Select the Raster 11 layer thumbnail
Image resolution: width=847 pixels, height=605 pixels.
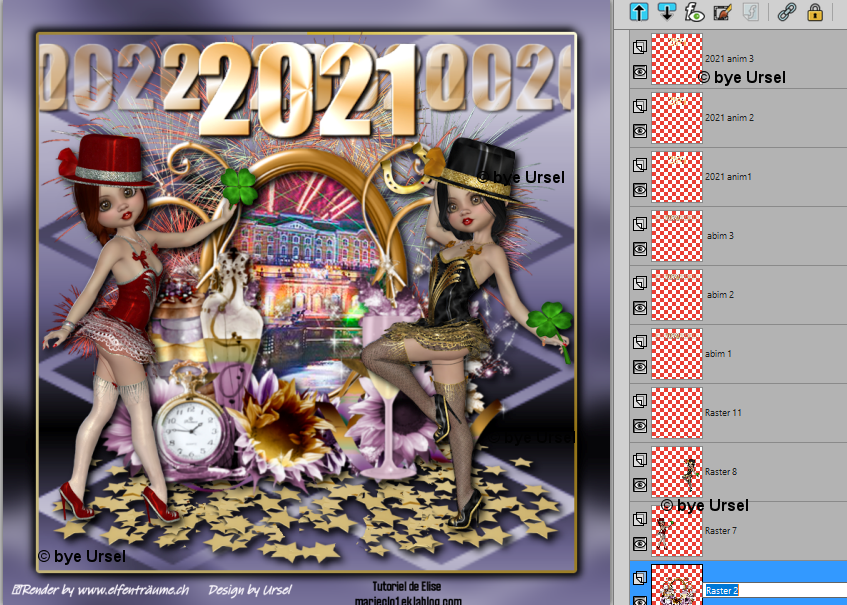pos(677,413)
